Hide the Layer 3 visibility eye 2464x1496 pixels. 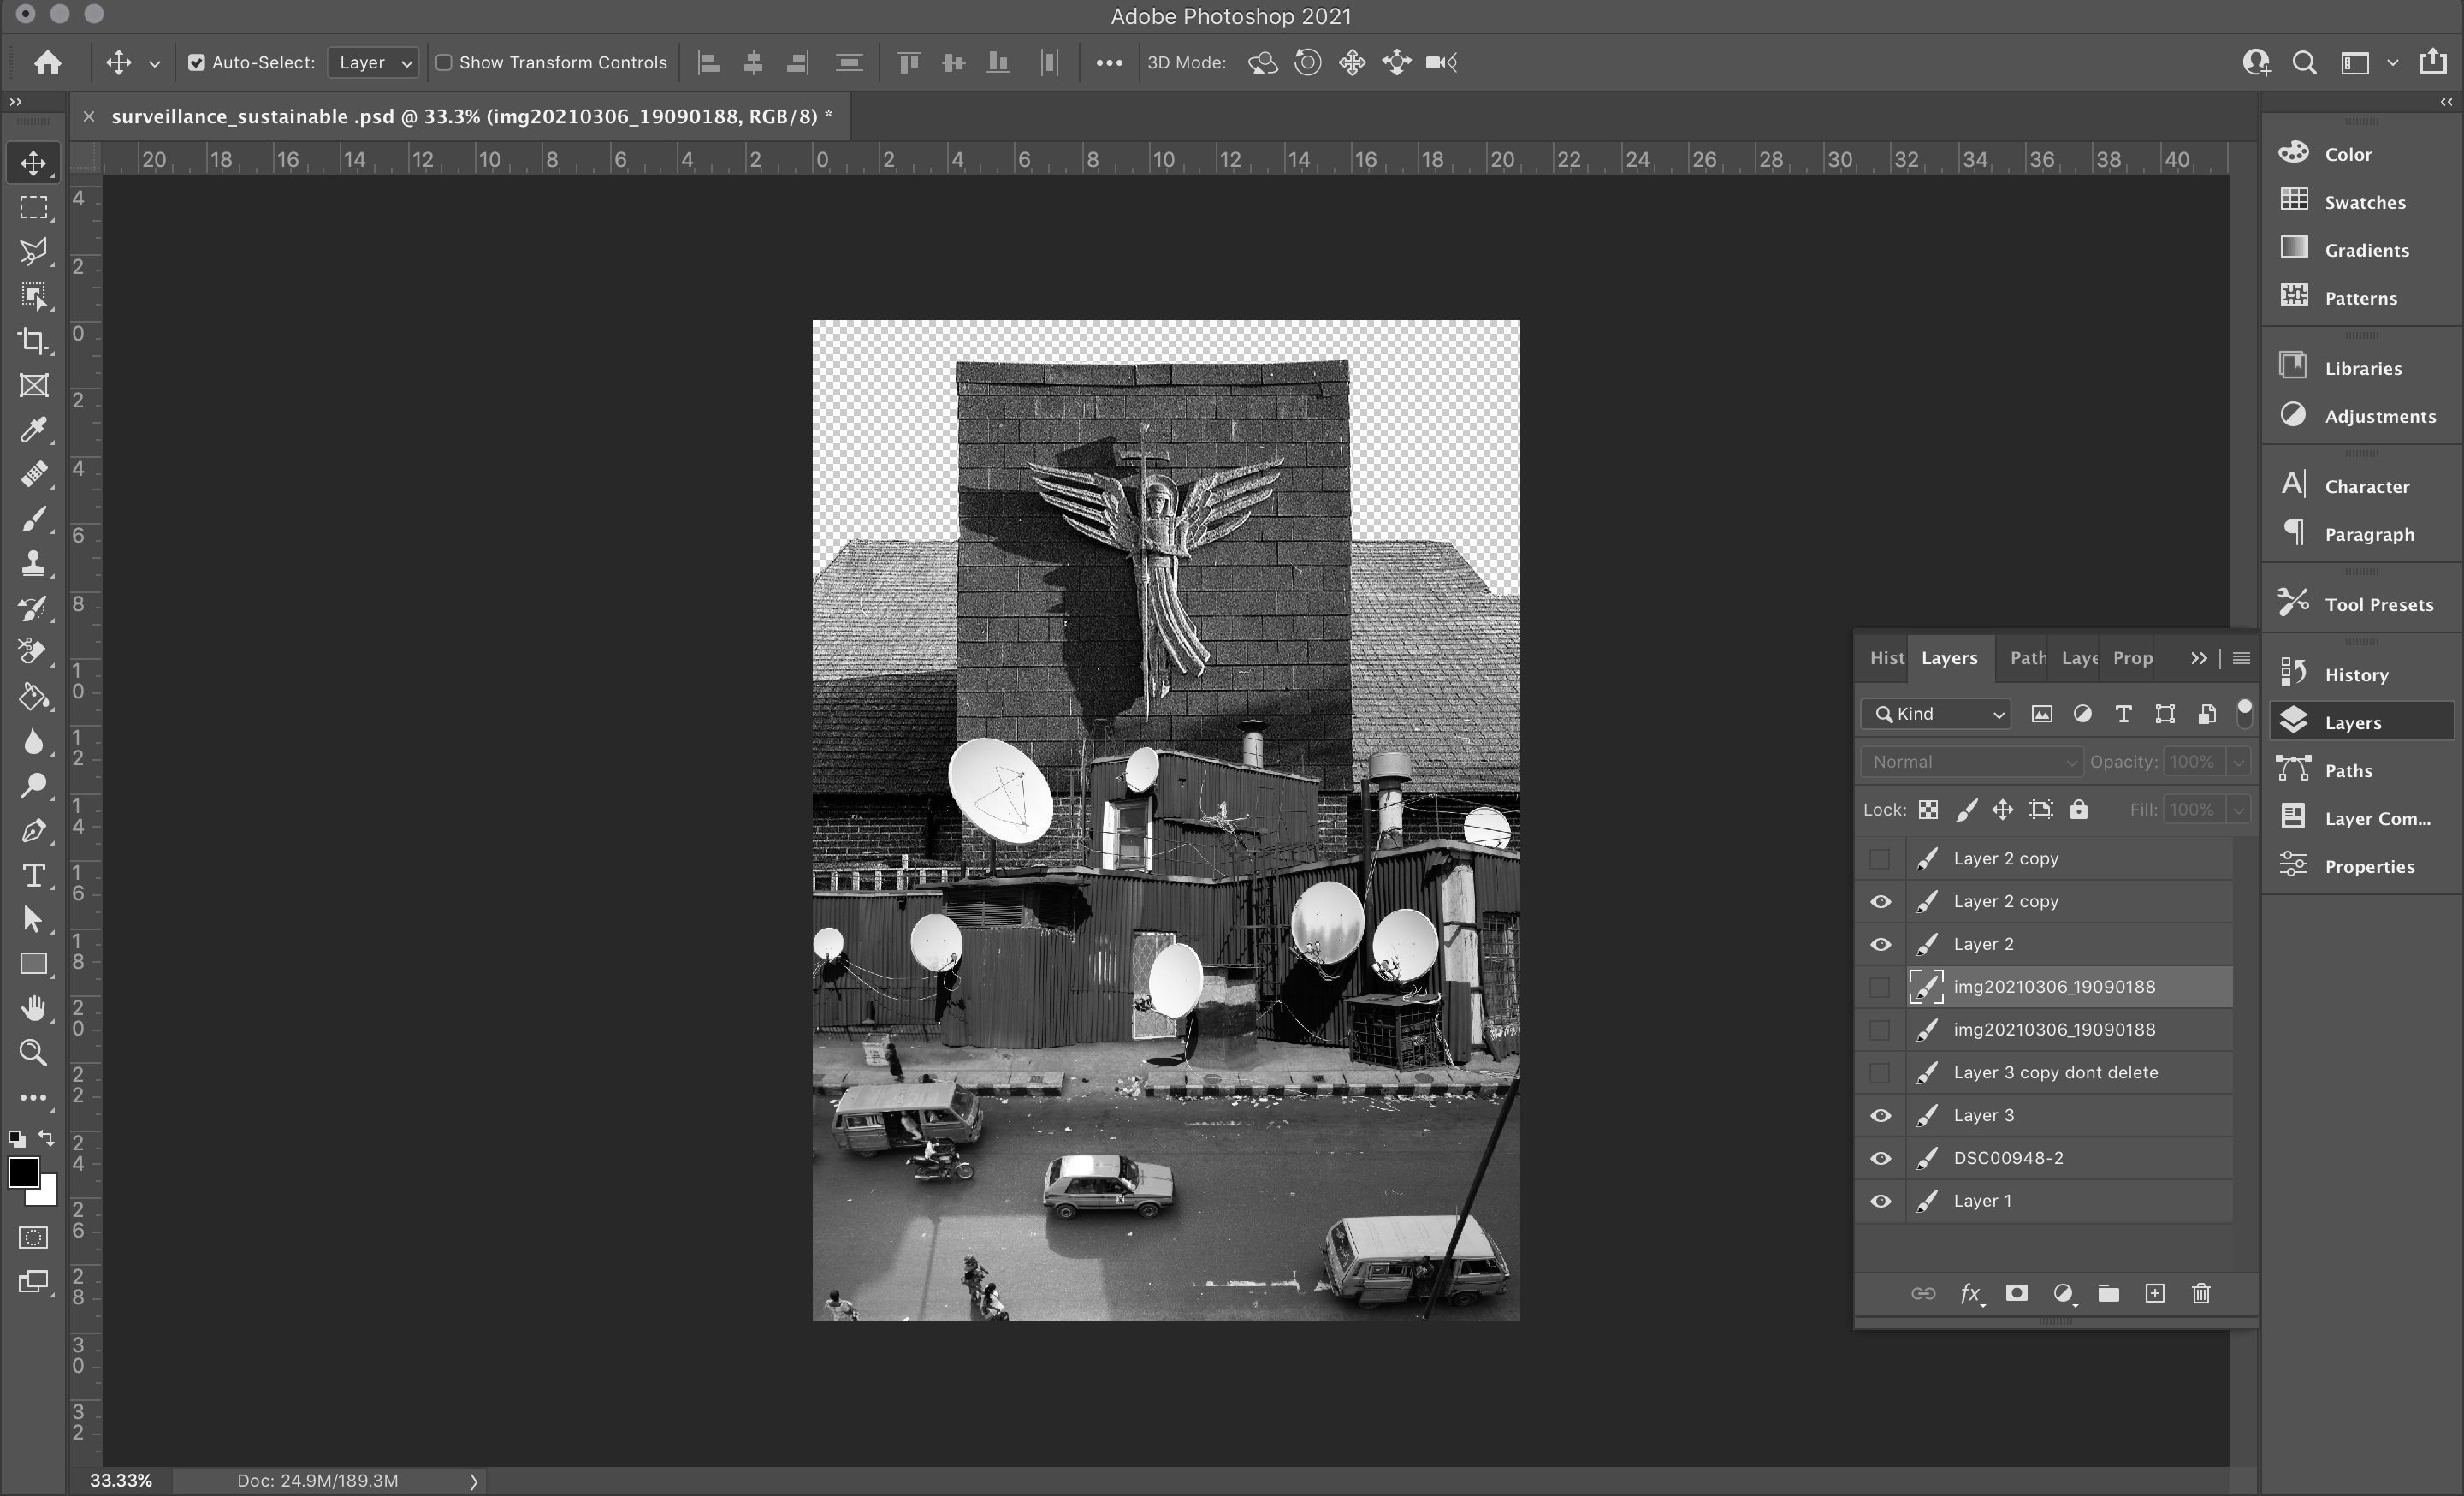click(1880, 1115)
